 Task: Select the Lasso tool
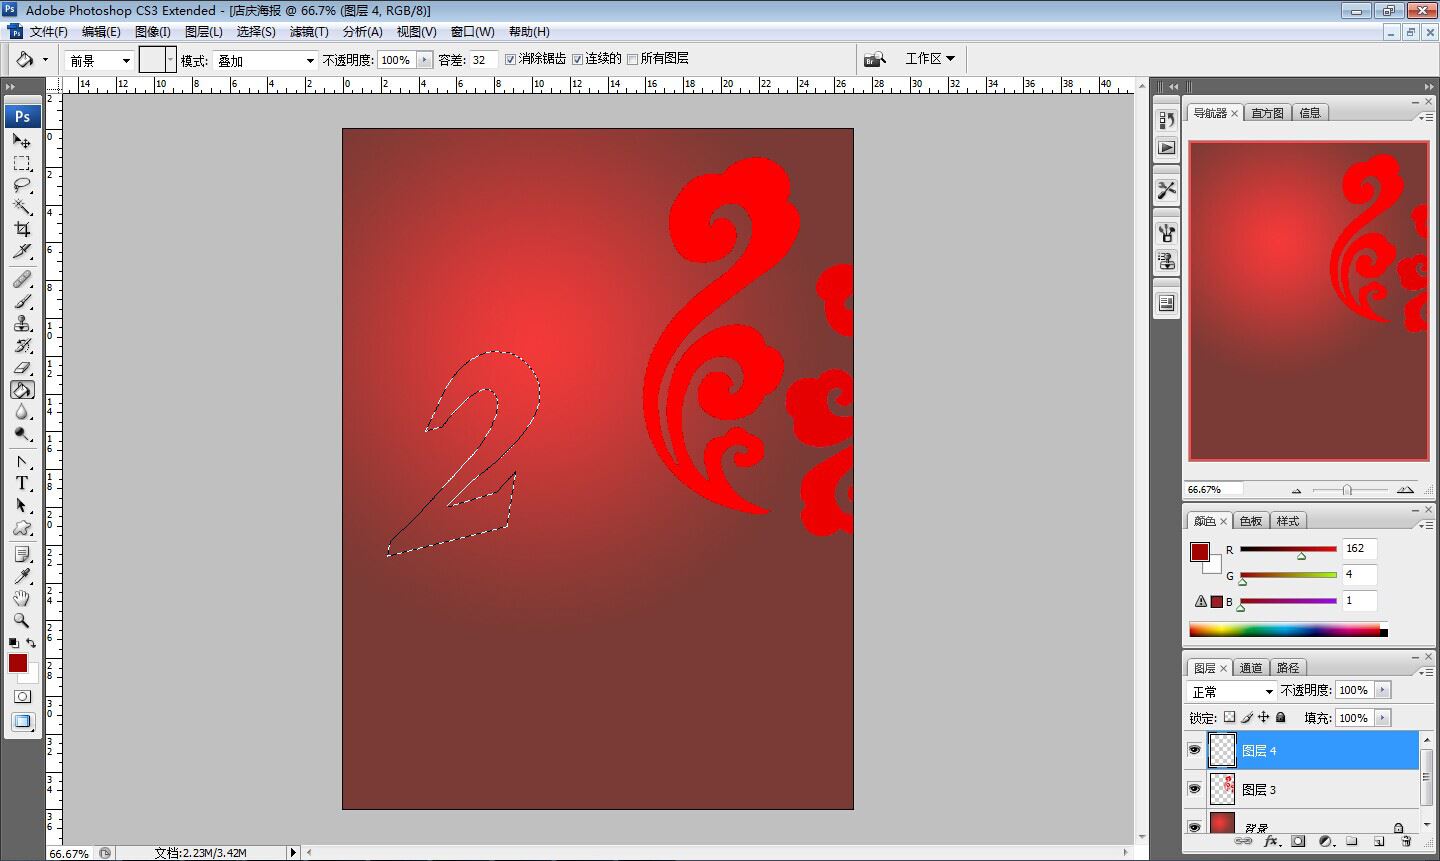[22, 185]
